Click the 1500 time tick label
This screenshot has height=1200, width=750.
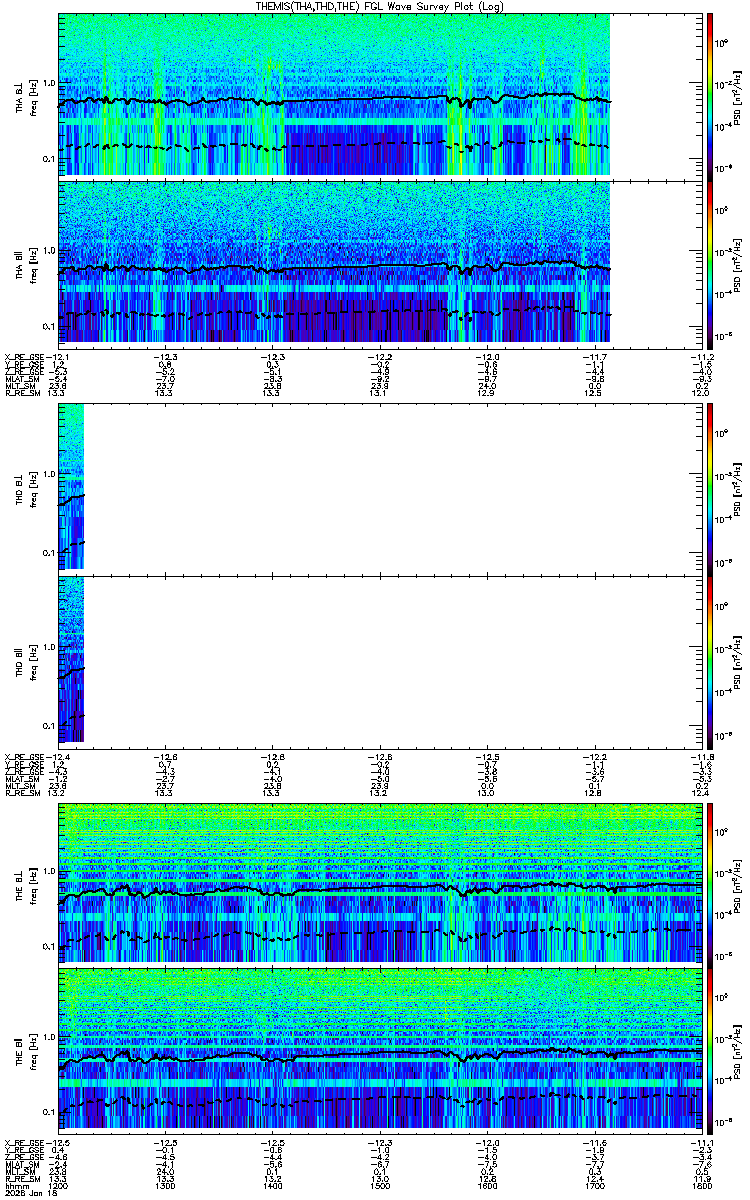pos(380,1185)
